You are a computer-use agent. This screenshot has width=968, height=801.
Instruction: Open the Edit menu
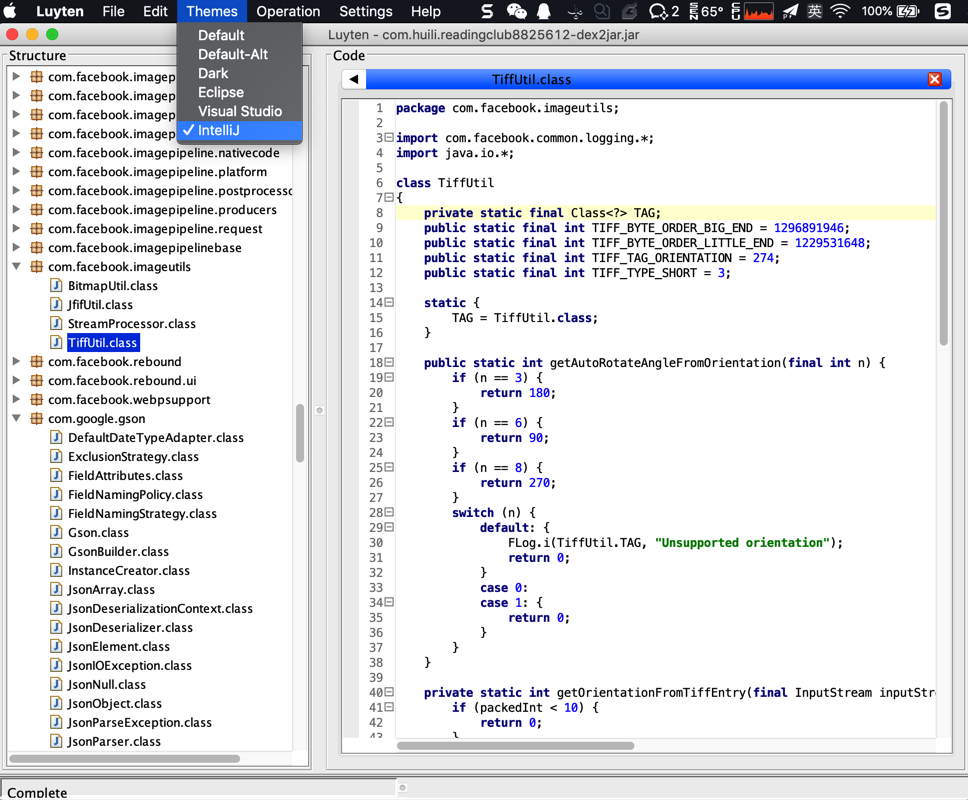(x=155, y=11)
